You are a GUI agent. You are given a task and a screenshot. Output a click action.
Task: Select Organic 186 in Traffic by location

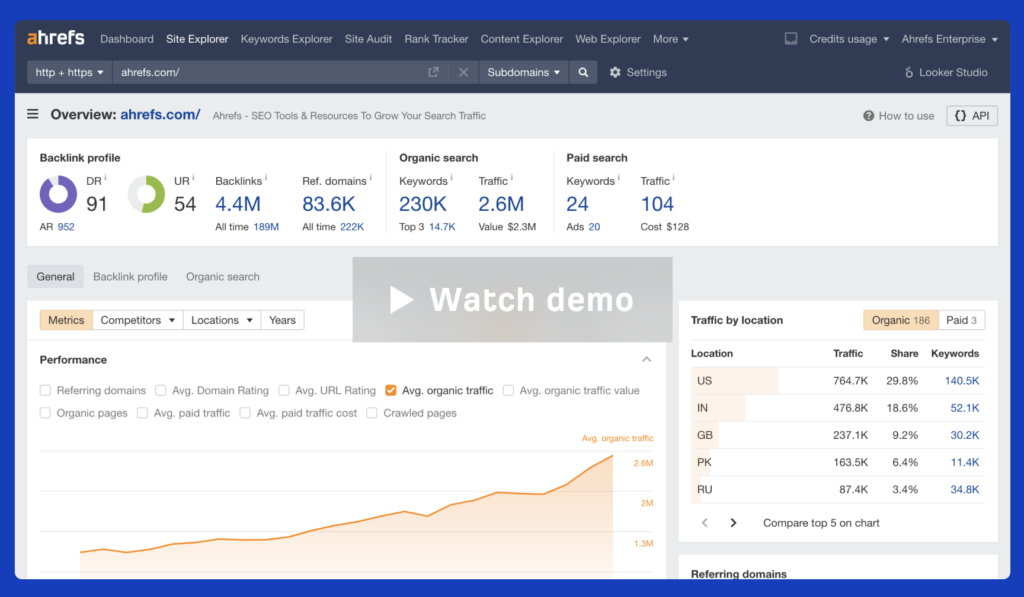coord(901,320)
